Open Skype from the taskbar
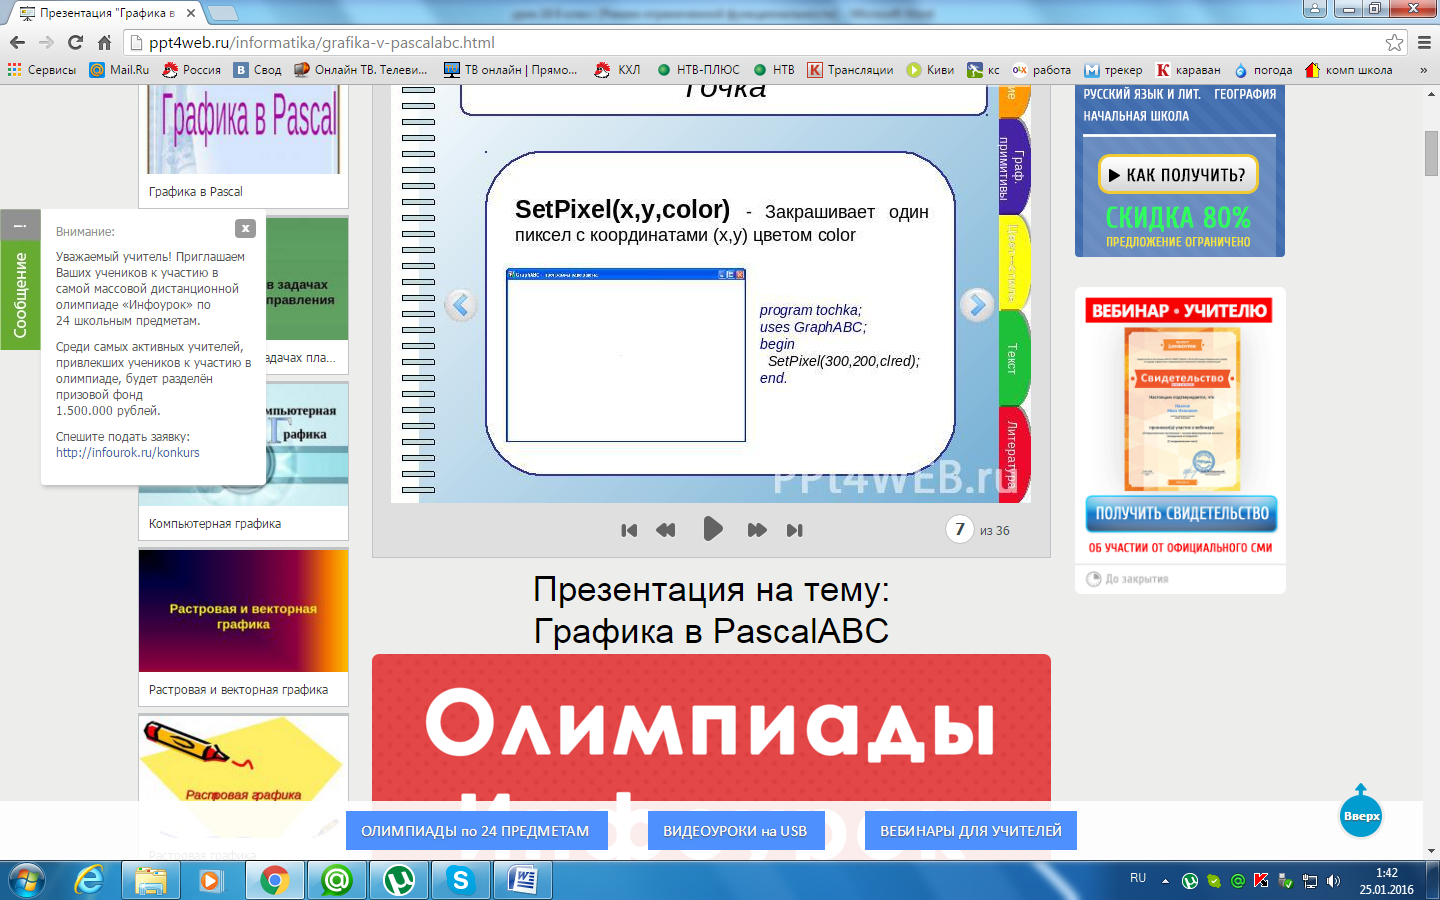 point(461,880)
